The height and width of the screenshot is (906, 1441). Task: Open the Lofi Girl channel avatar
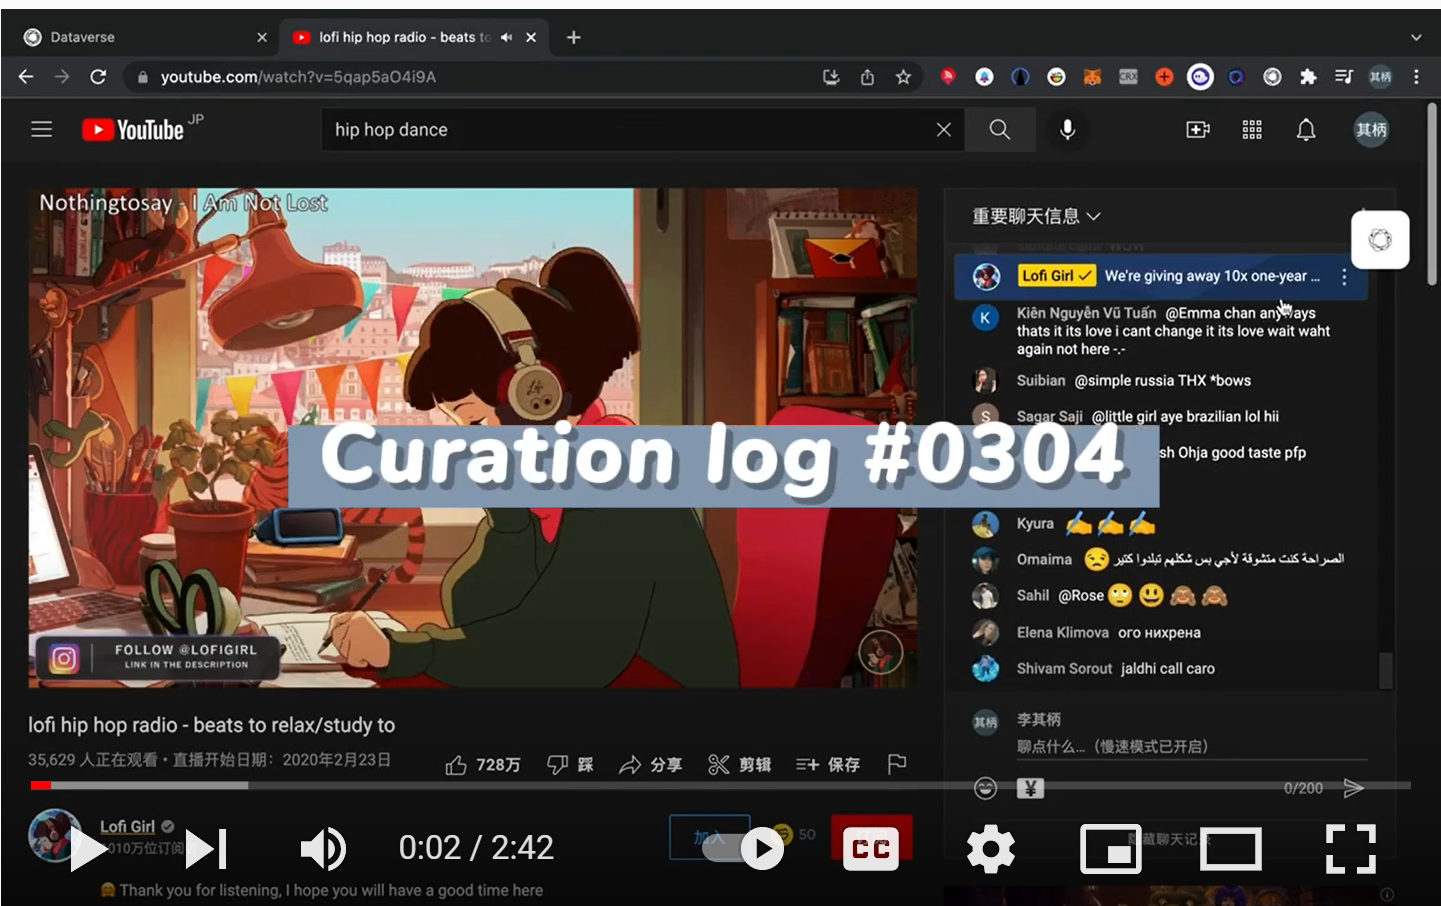pyautogui.click(x=55, y=835)
